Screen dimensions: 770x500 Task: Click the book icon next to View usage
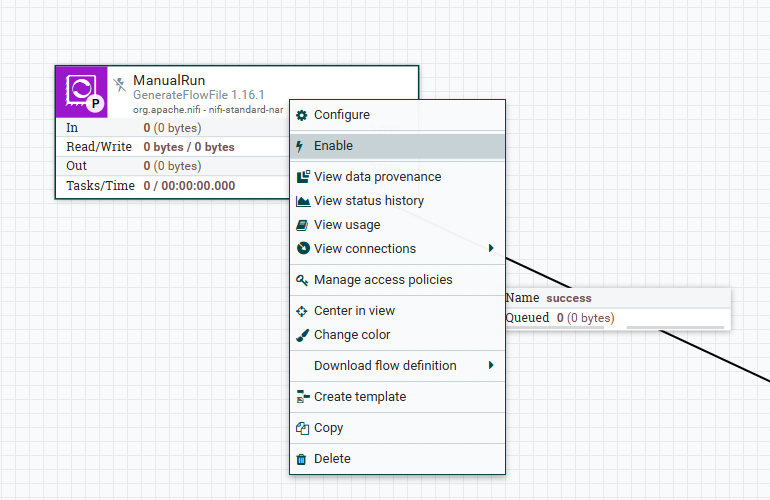tap(302, 225)
